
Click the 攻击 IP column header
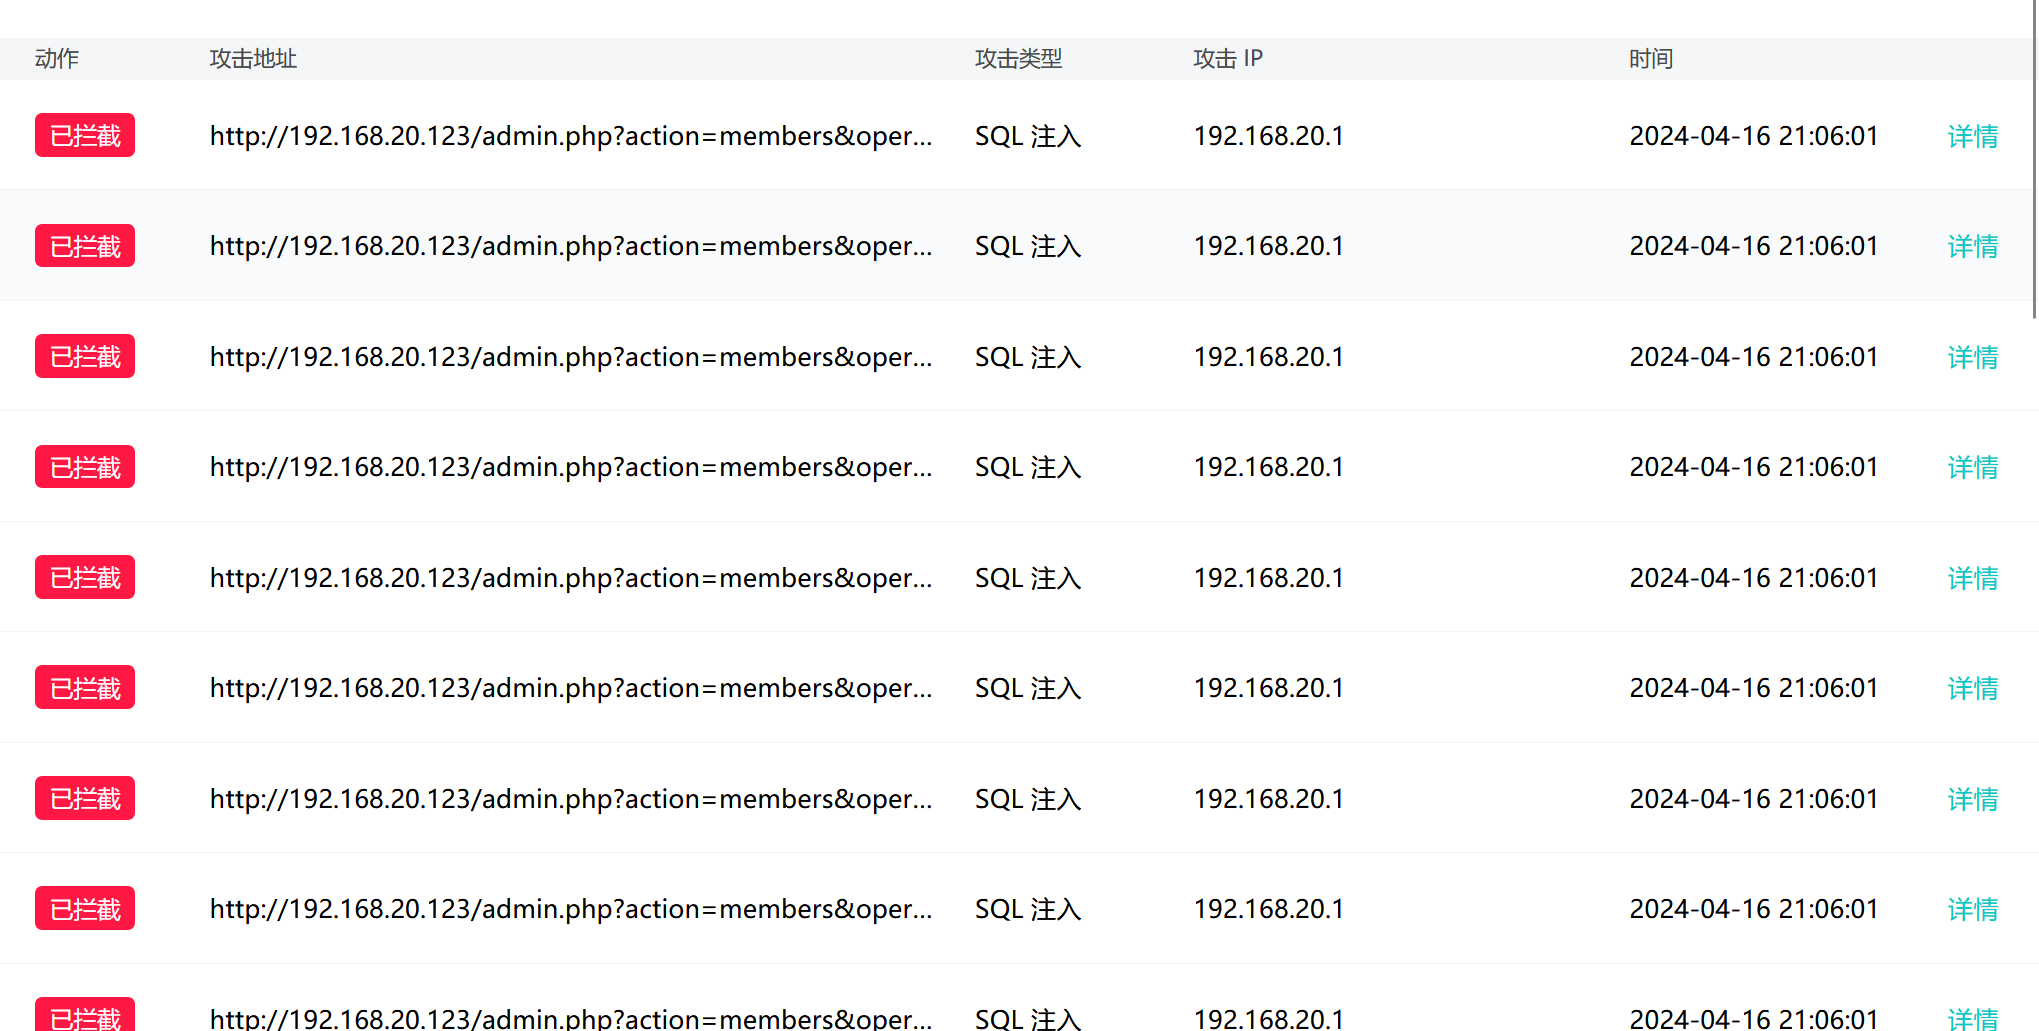click(x=1227, y=59)
